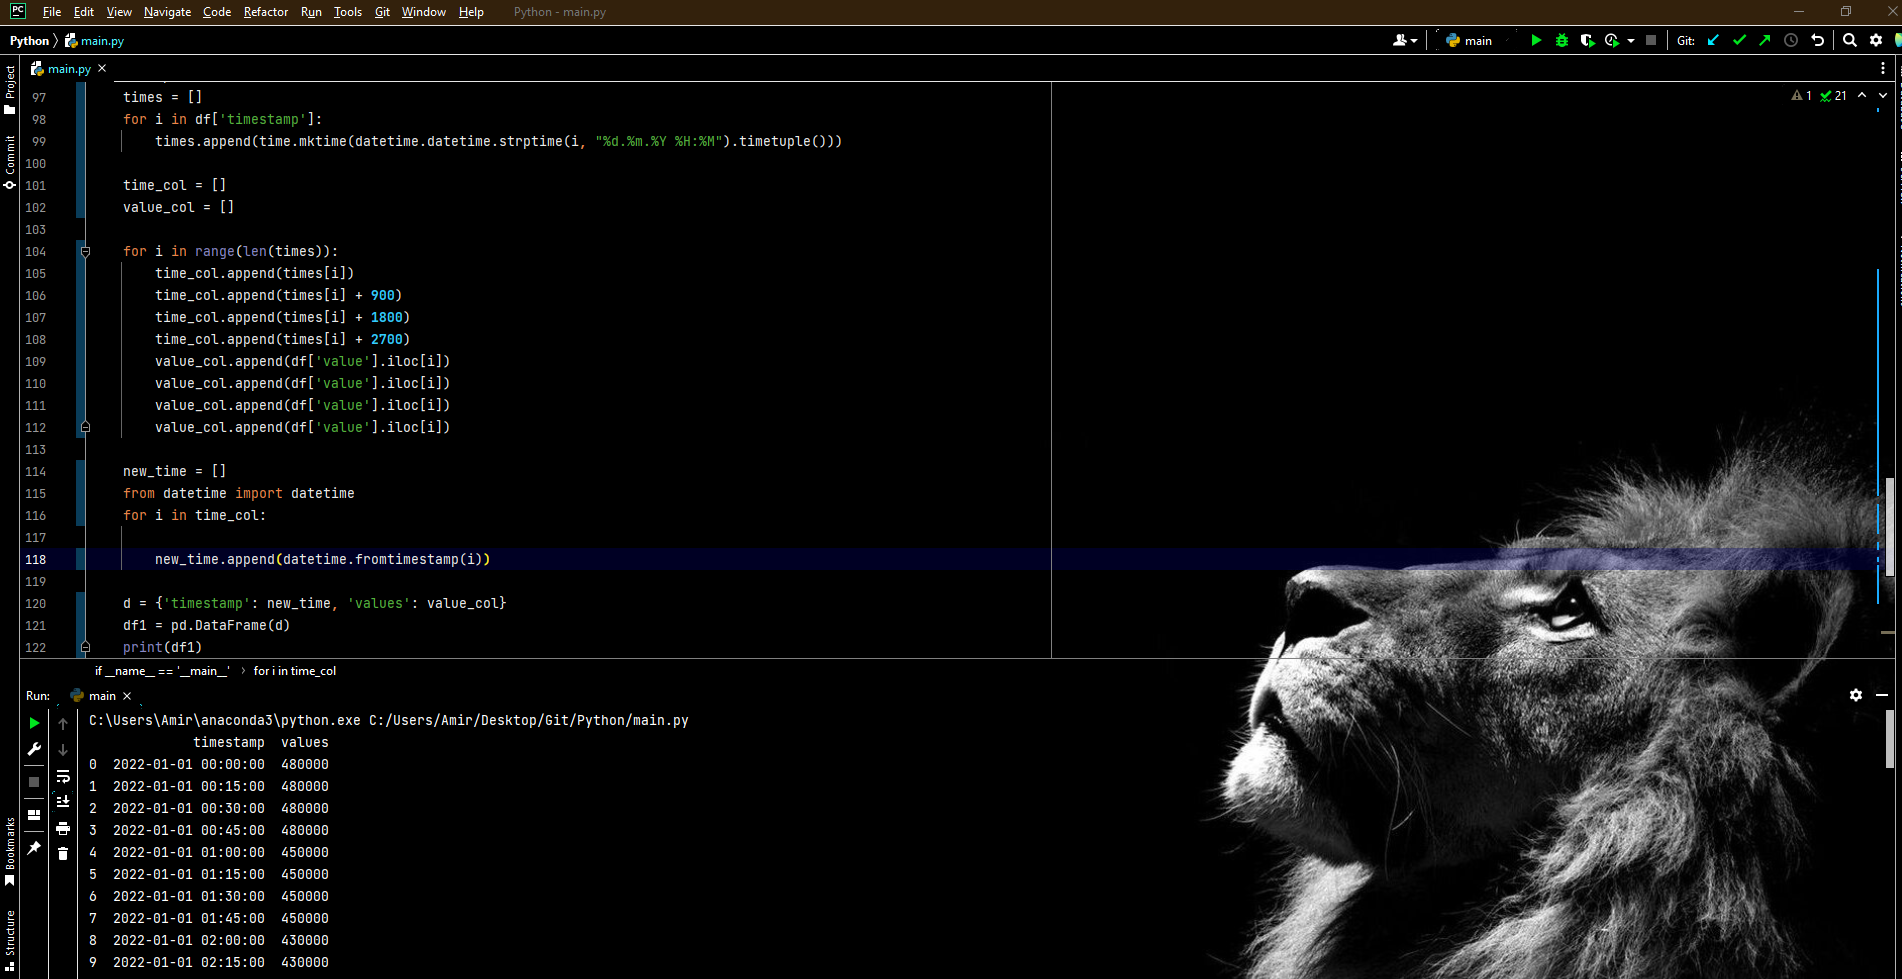Toggle scroll to end of console
This screenshot has height=979, width=1902.
pos(63,802)
